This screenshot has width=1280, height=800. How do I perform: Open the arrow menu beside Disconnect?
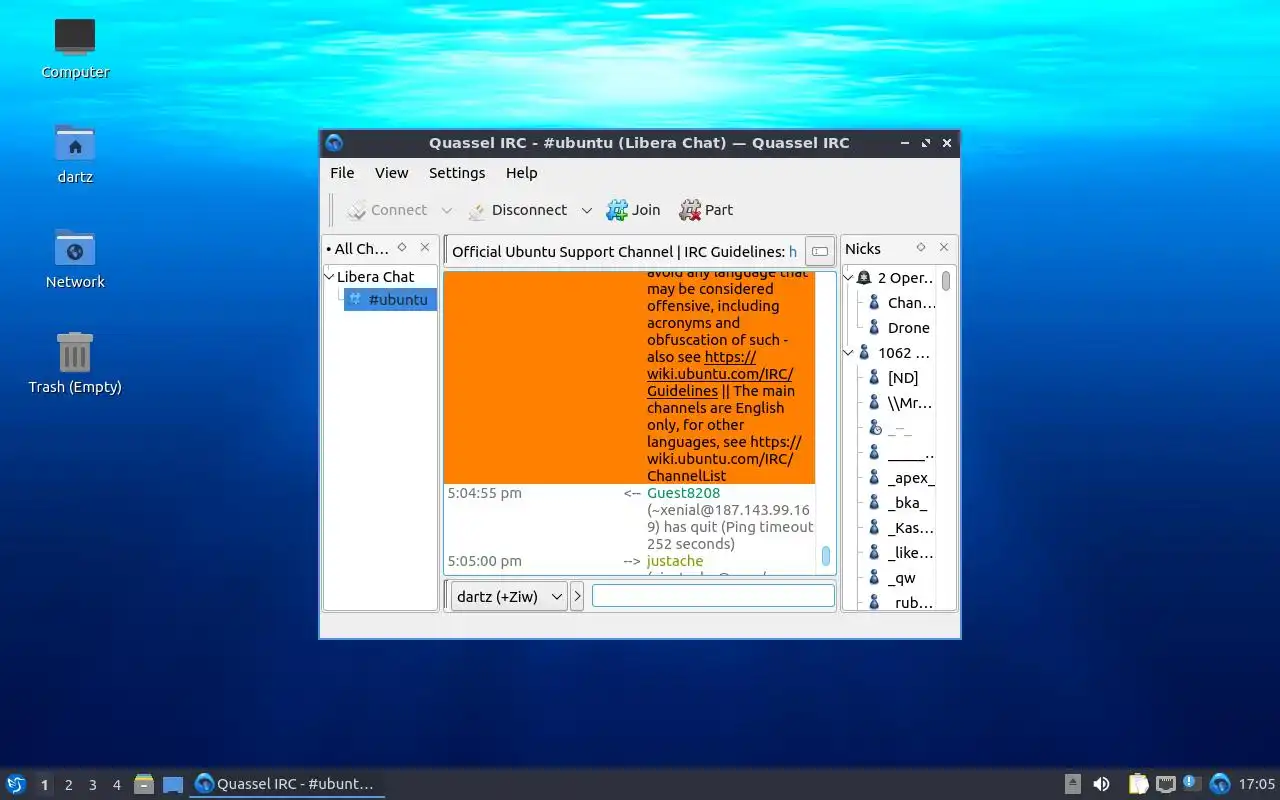587,211
